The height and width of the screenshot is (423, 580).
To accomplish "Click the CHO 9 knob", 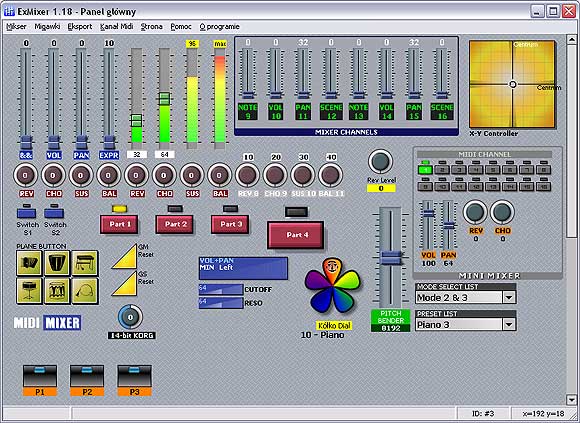I will (275, 175).
